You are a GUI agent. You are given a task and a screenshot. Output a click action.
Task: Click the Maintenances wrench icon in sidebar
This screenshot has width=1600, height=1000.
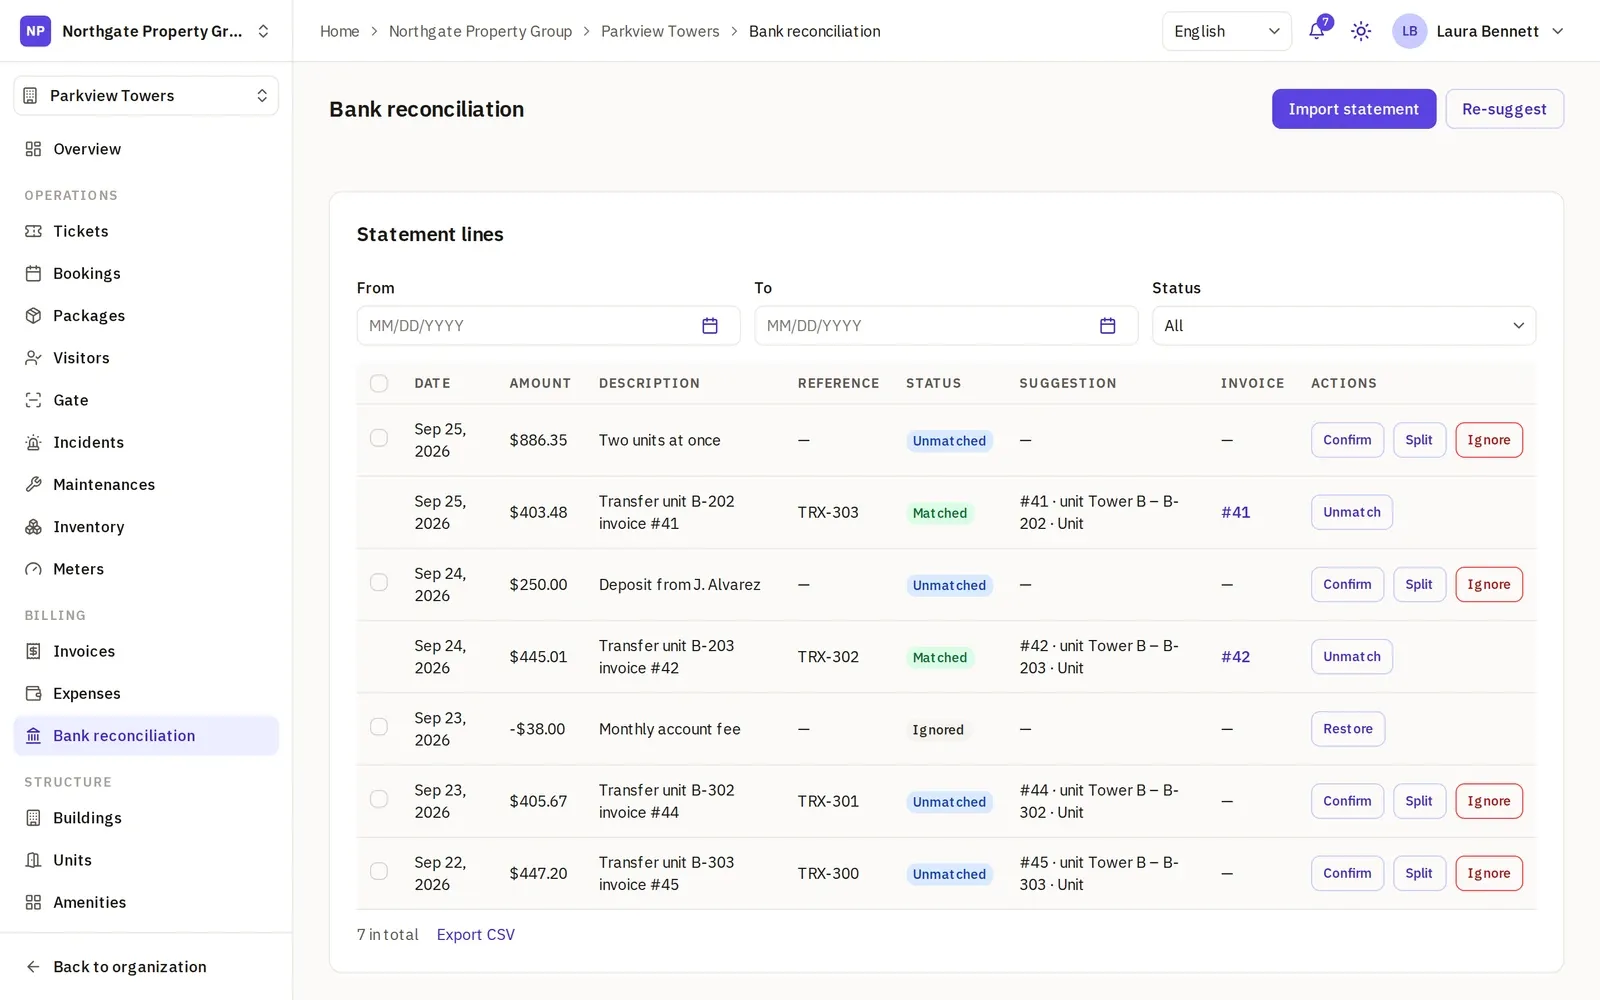click(33, 484)
